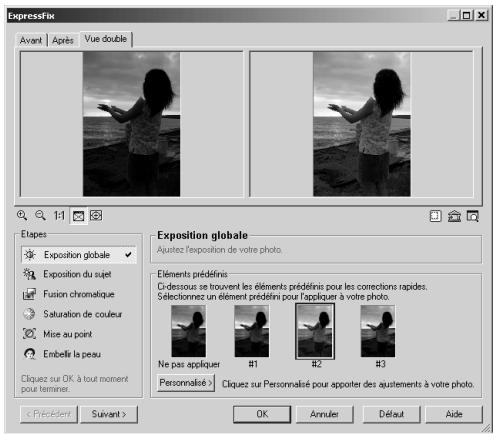Maximize the ExpressFix window
Image resolution: width=493 pixels, height=434 pixels.
467,15
